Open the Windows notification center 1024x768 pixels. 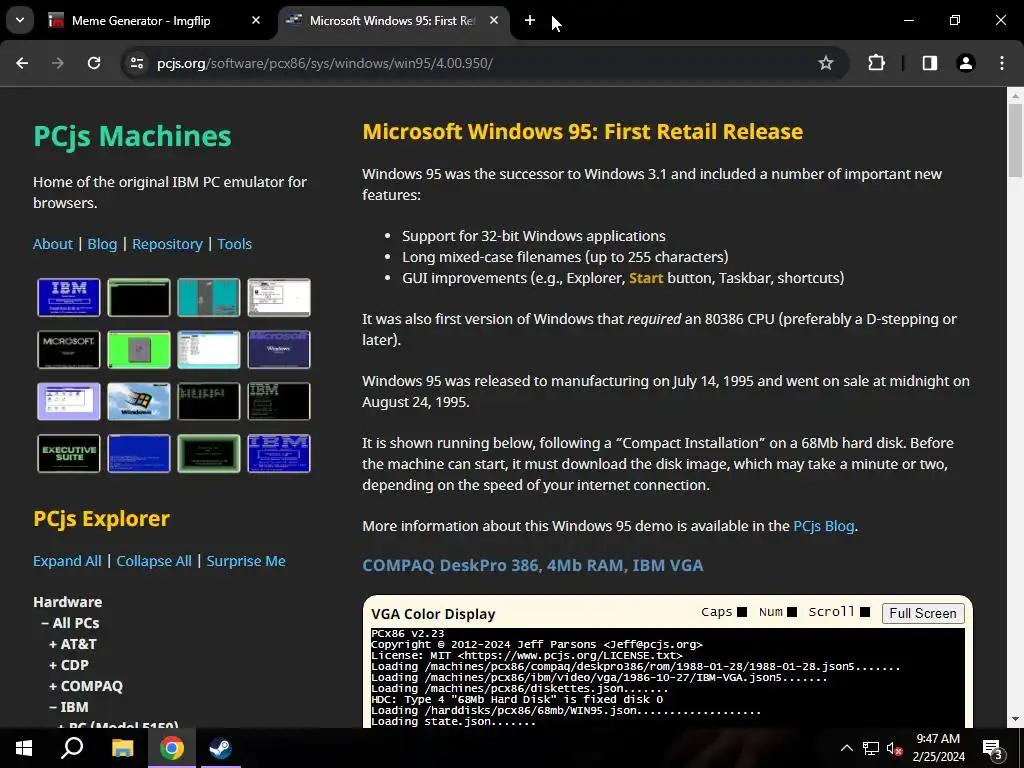point(993,748)
